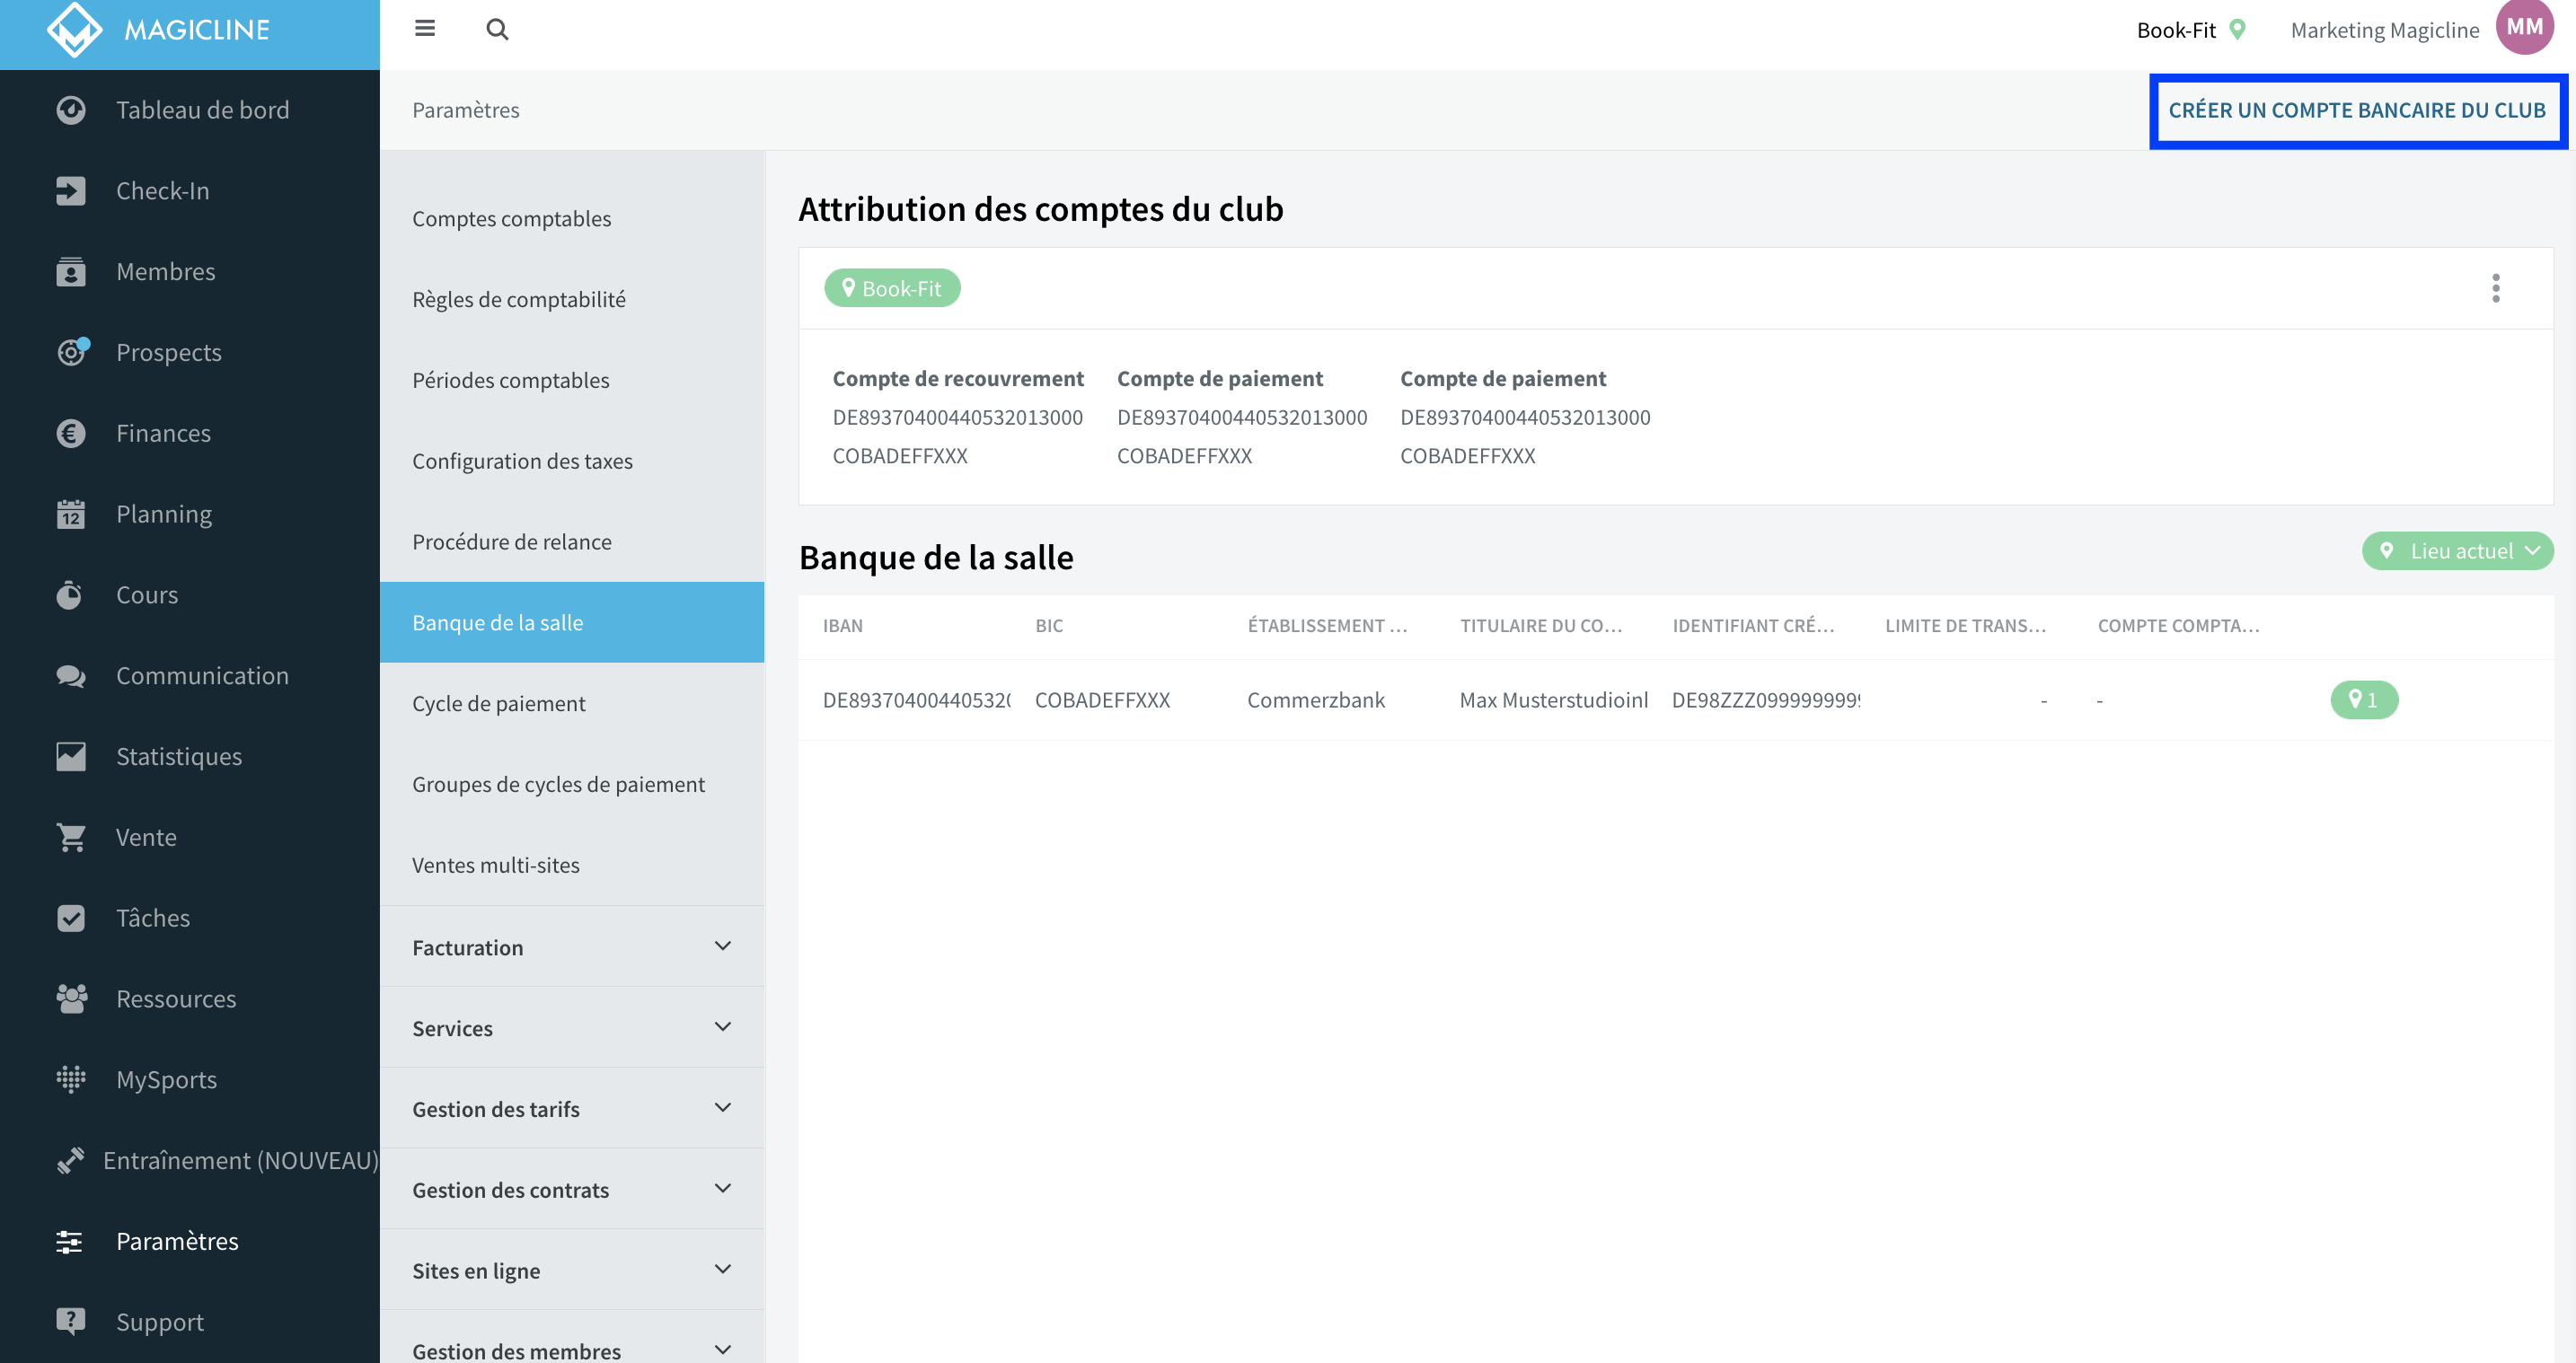Viewport: 2576px width, 1363px height.
Task: Open Configuration des taxes settings
Action: pyautogui.click(x=572, y=461)
